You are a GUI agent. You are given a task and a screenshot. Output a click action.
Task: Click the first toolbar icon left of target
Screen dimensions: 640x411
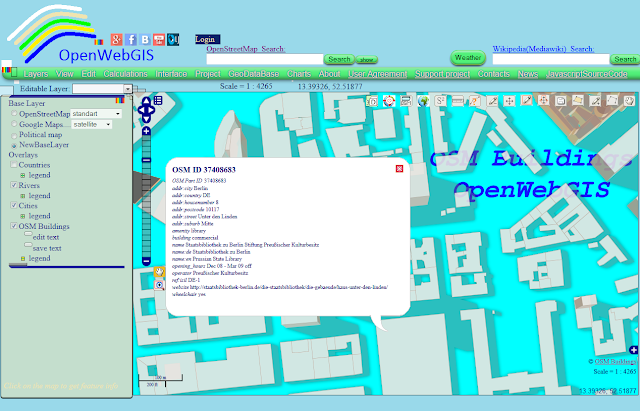pos(372,101)
